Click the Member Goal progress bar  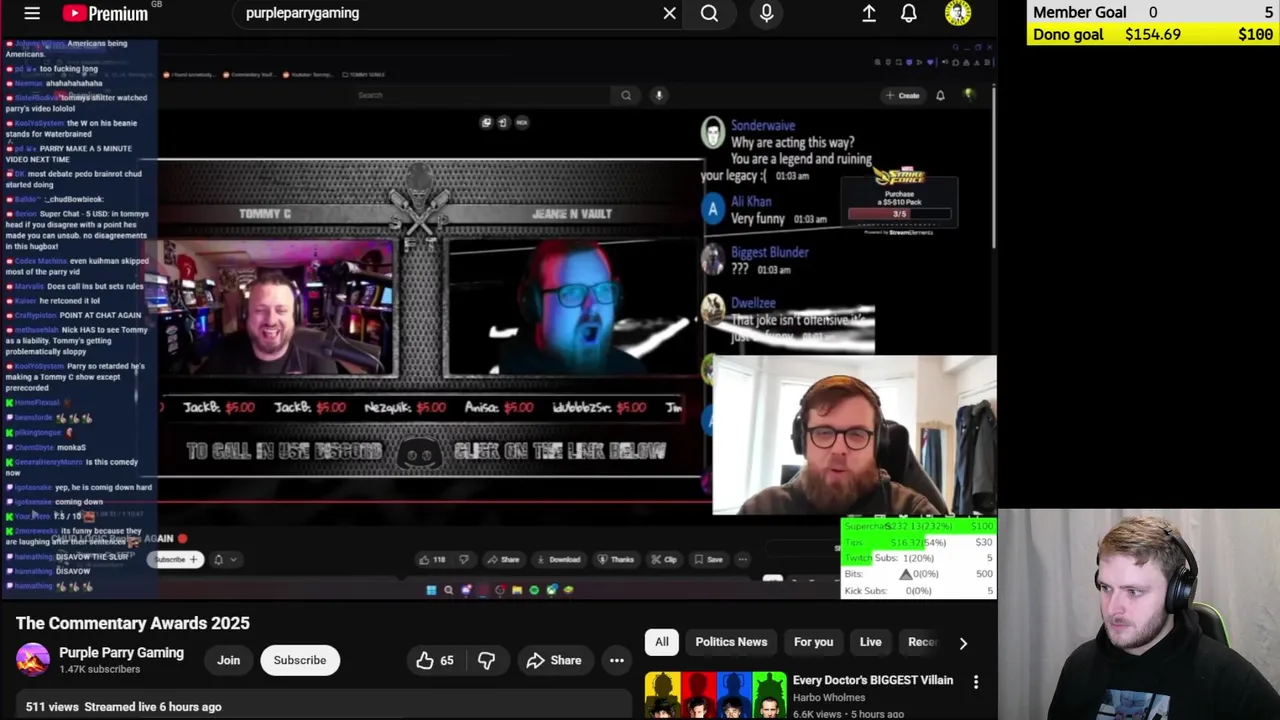click(1153, 12)
